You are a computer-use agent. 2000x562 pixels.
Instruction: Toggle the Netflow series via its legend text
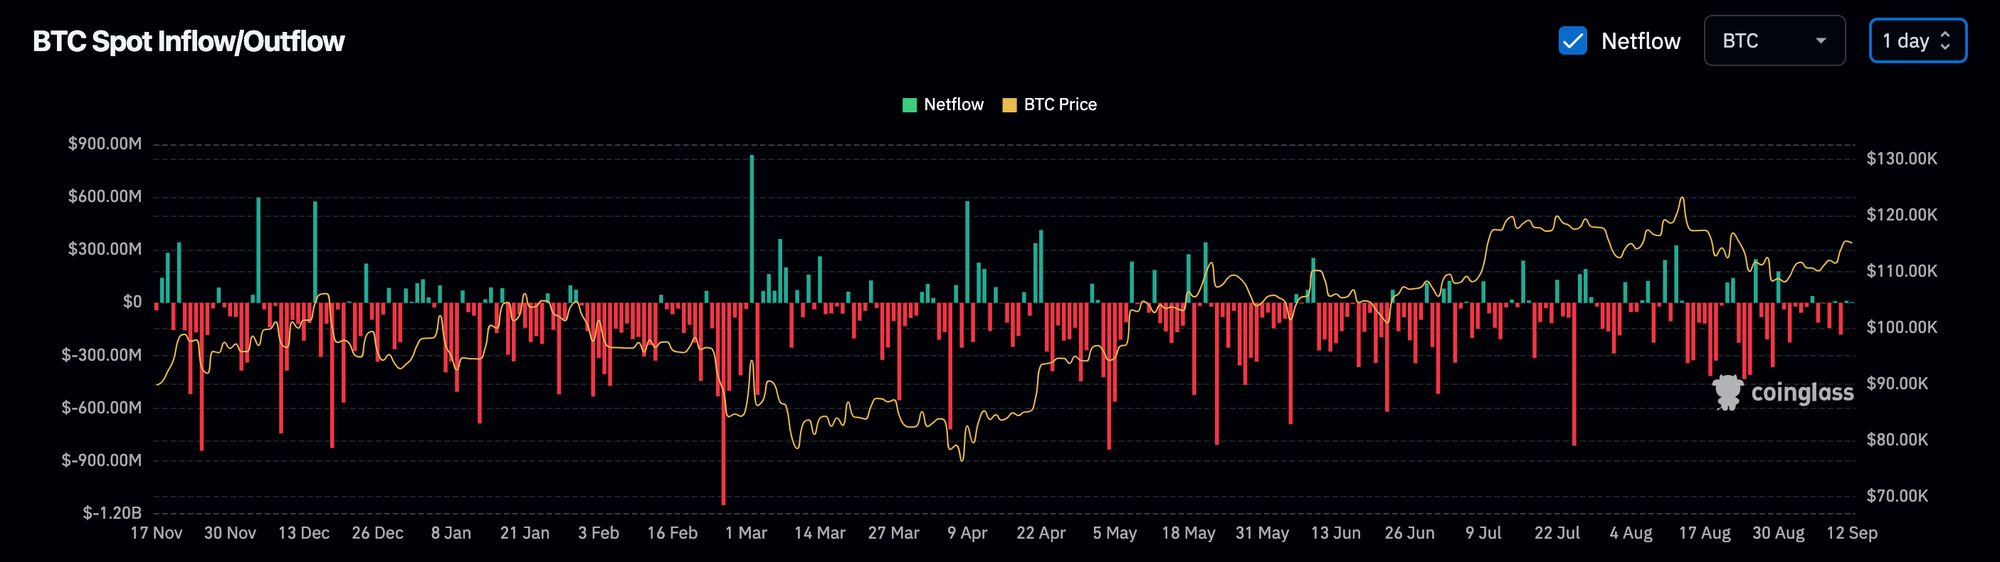[953, 105]
